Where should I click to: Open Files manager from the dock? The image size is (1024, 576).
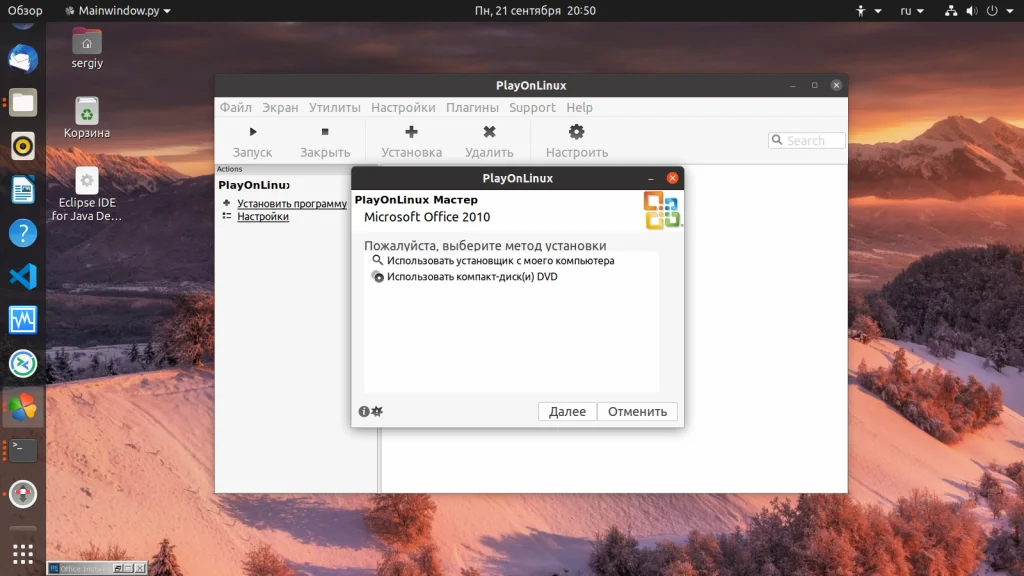tap(23, 103)
